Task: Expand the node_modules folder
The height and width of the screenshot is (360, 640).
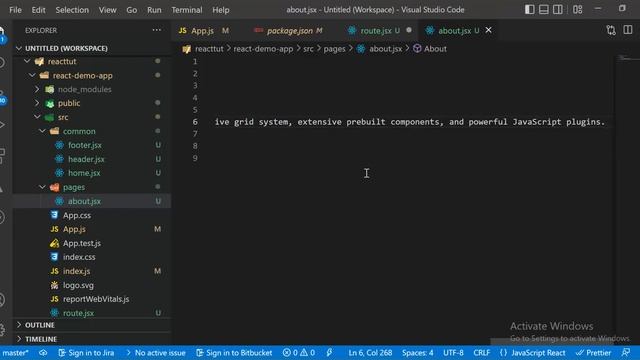Action: pyautogui.click(x=37, y=89)
